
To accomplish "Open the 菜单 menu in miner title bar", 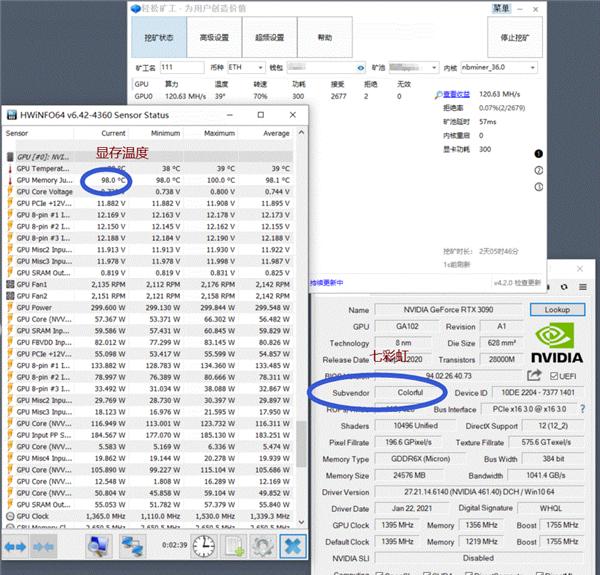I will 501,8.
